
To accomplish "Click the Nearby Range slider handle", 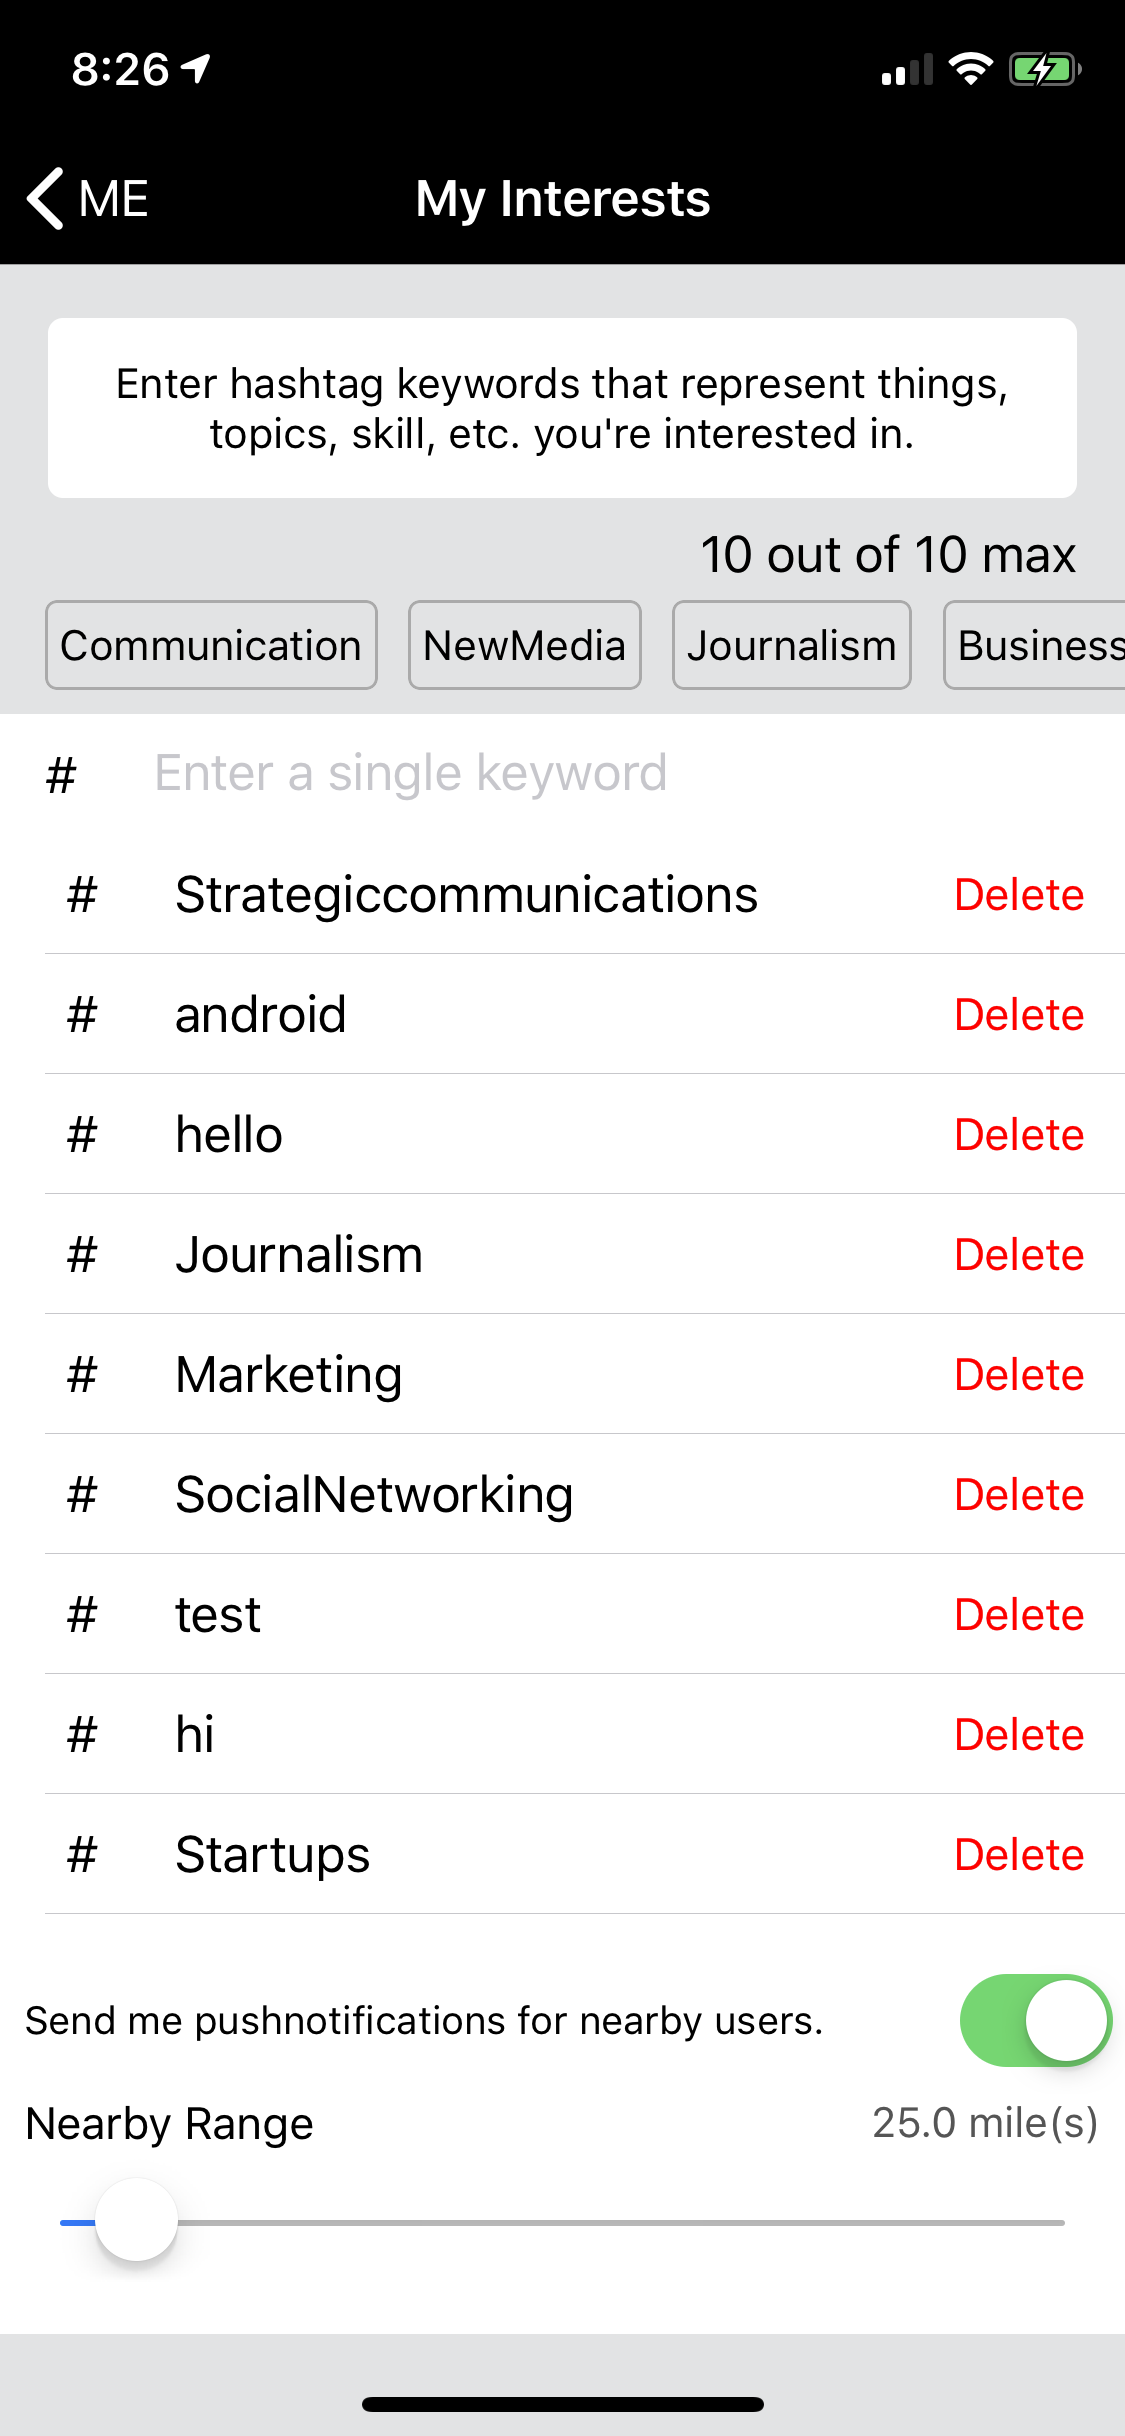I will click(x=137, y=2221).
